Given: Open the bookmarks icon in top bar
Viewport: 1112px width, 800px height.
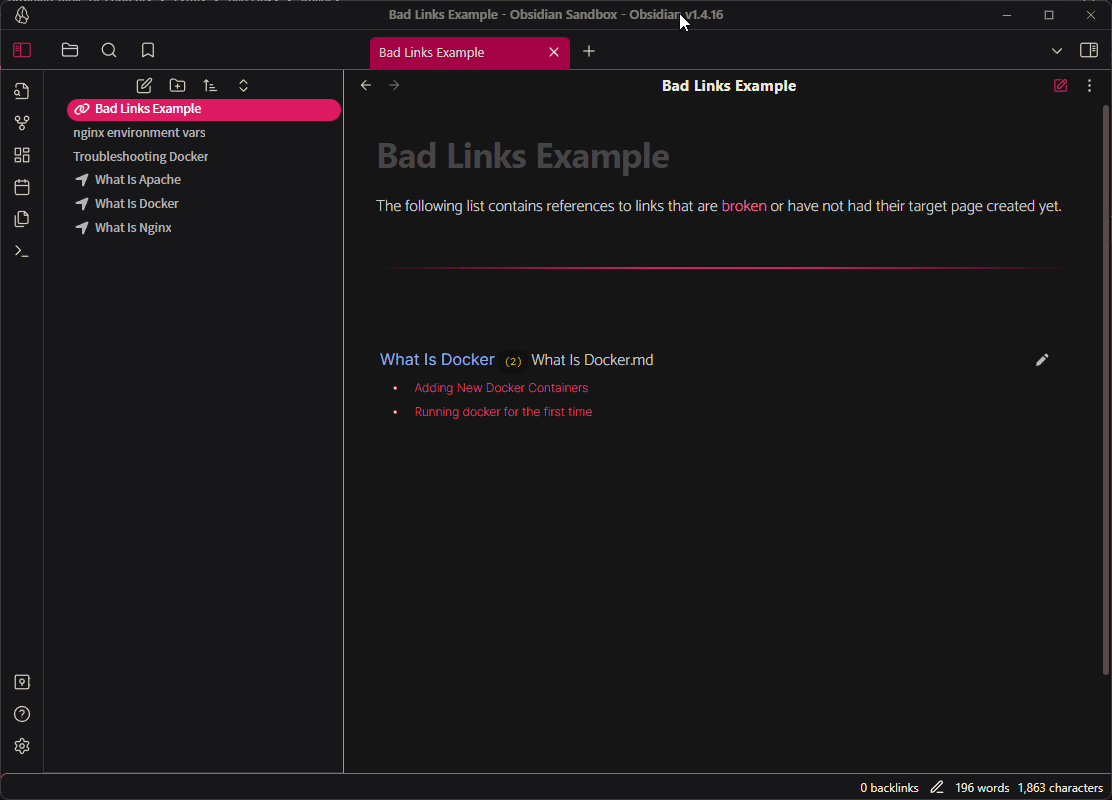Looking at the screenshot, I should point(148,50).
